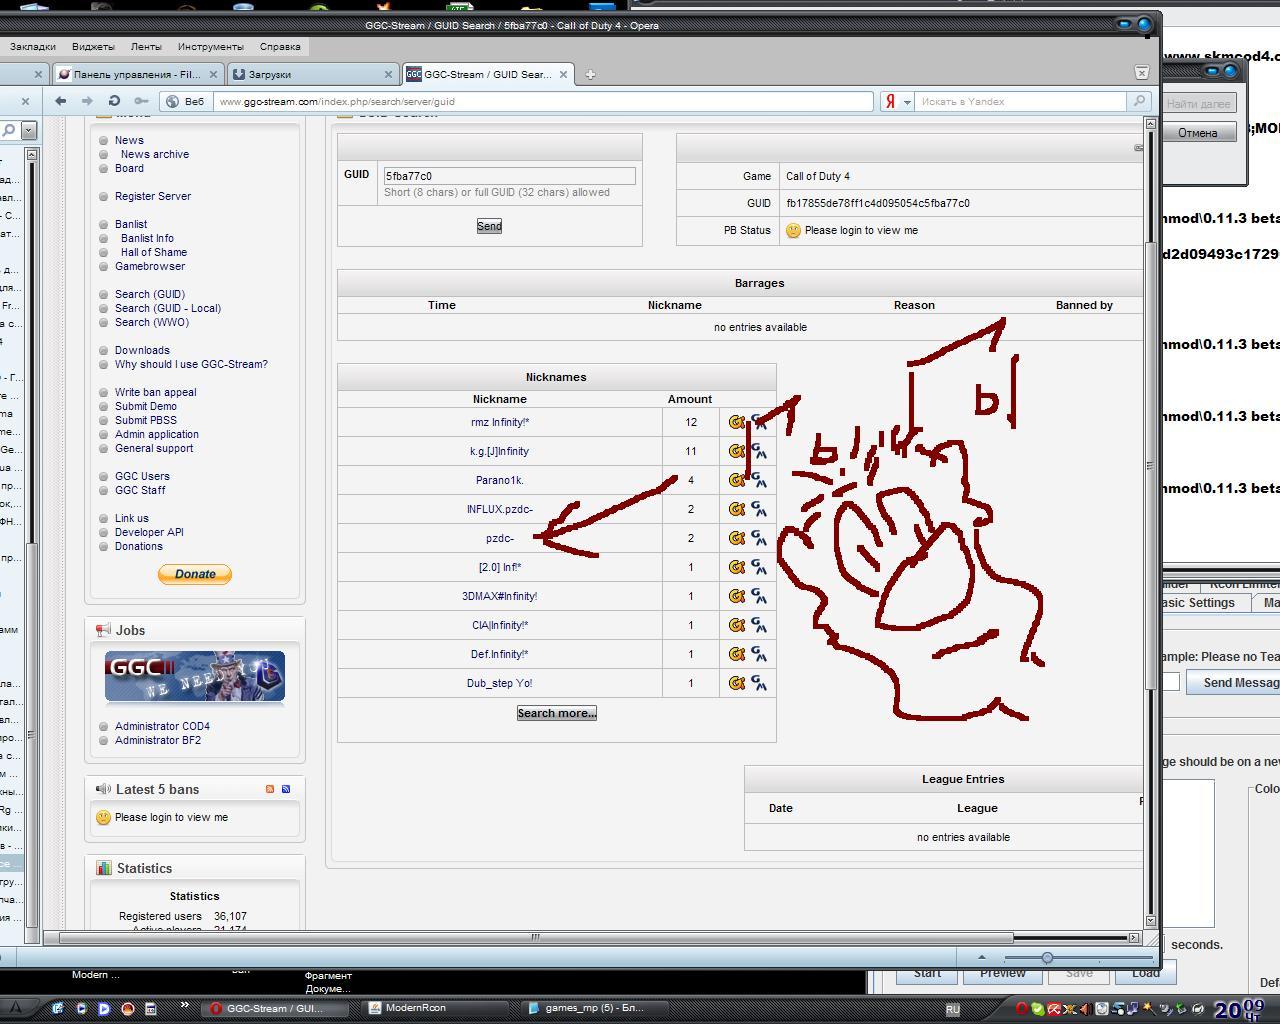Open the News archive link
Image resolution: width=1280 pixels, height=1024 pixels.
(x=155, y=154)
